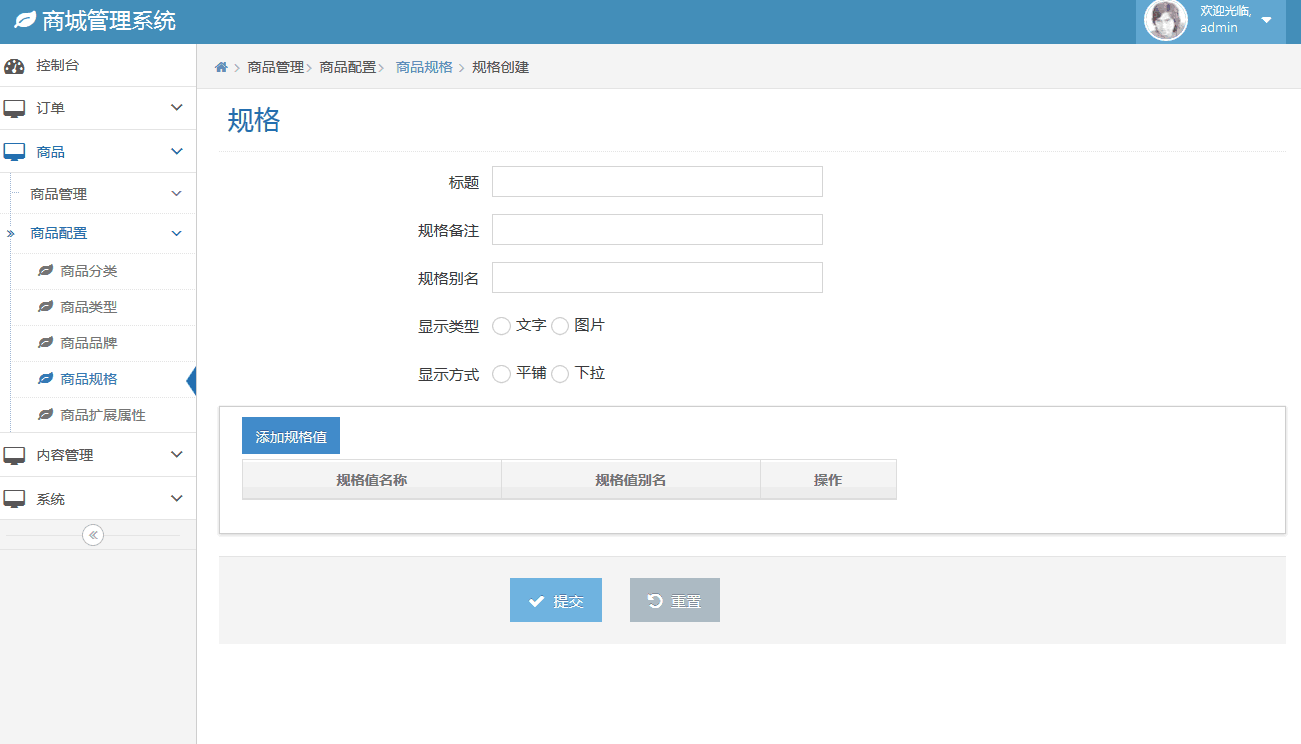The height and width of the screenshot is (744, 1301).
Task: Open 商品扩展属性 in the sidebar
Action: point(103,415)
